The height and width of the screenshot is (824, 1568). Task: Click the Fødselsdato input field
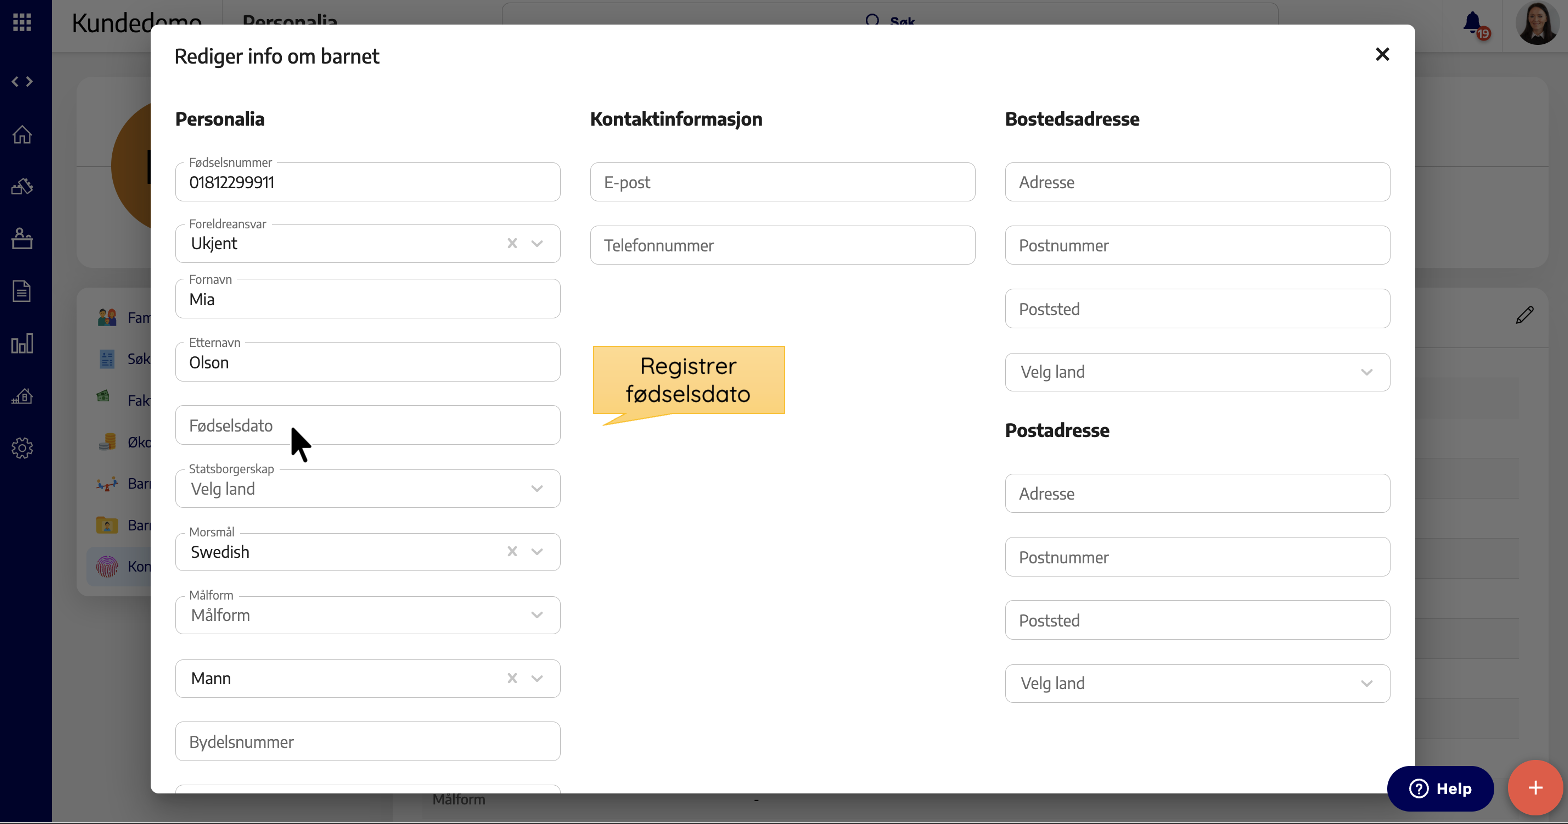368,425
